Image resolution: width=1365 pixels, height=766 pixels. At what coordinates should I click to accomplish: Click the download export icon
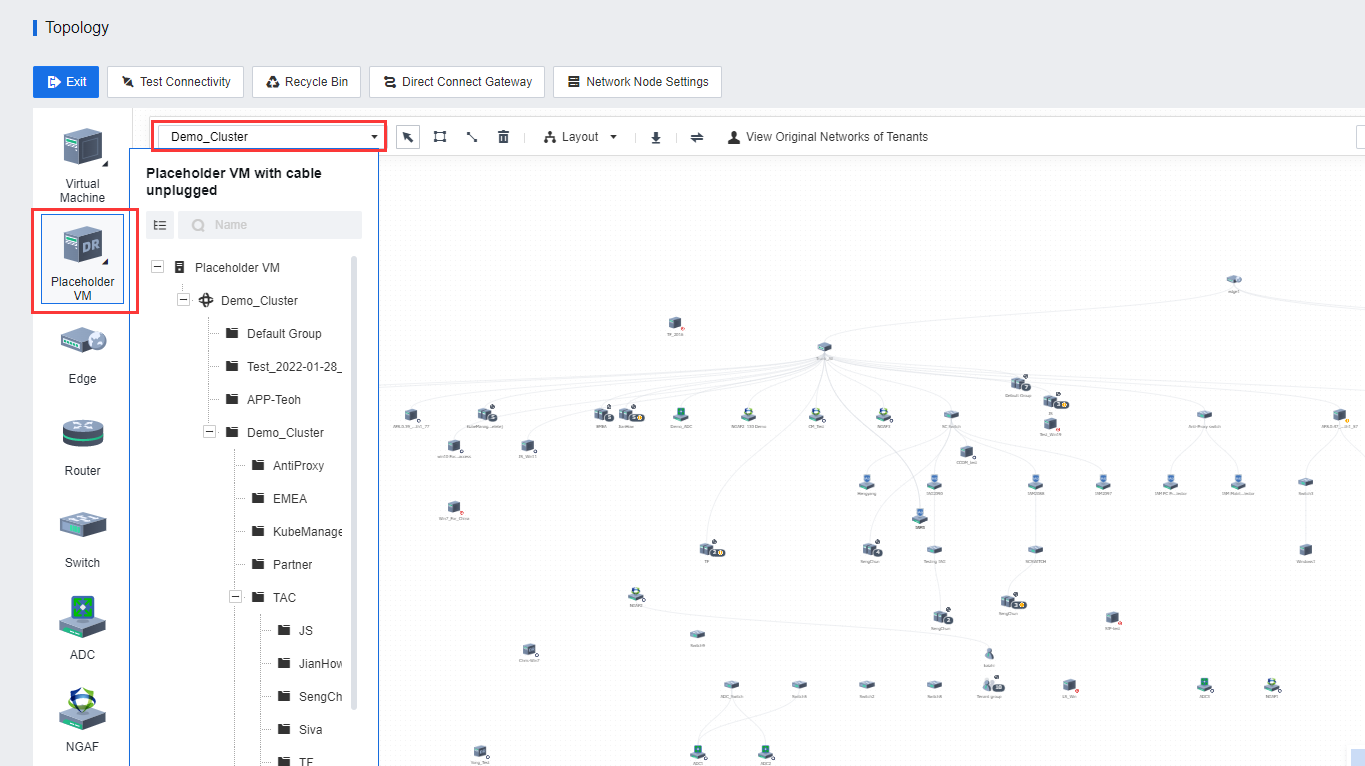(656, 137)
